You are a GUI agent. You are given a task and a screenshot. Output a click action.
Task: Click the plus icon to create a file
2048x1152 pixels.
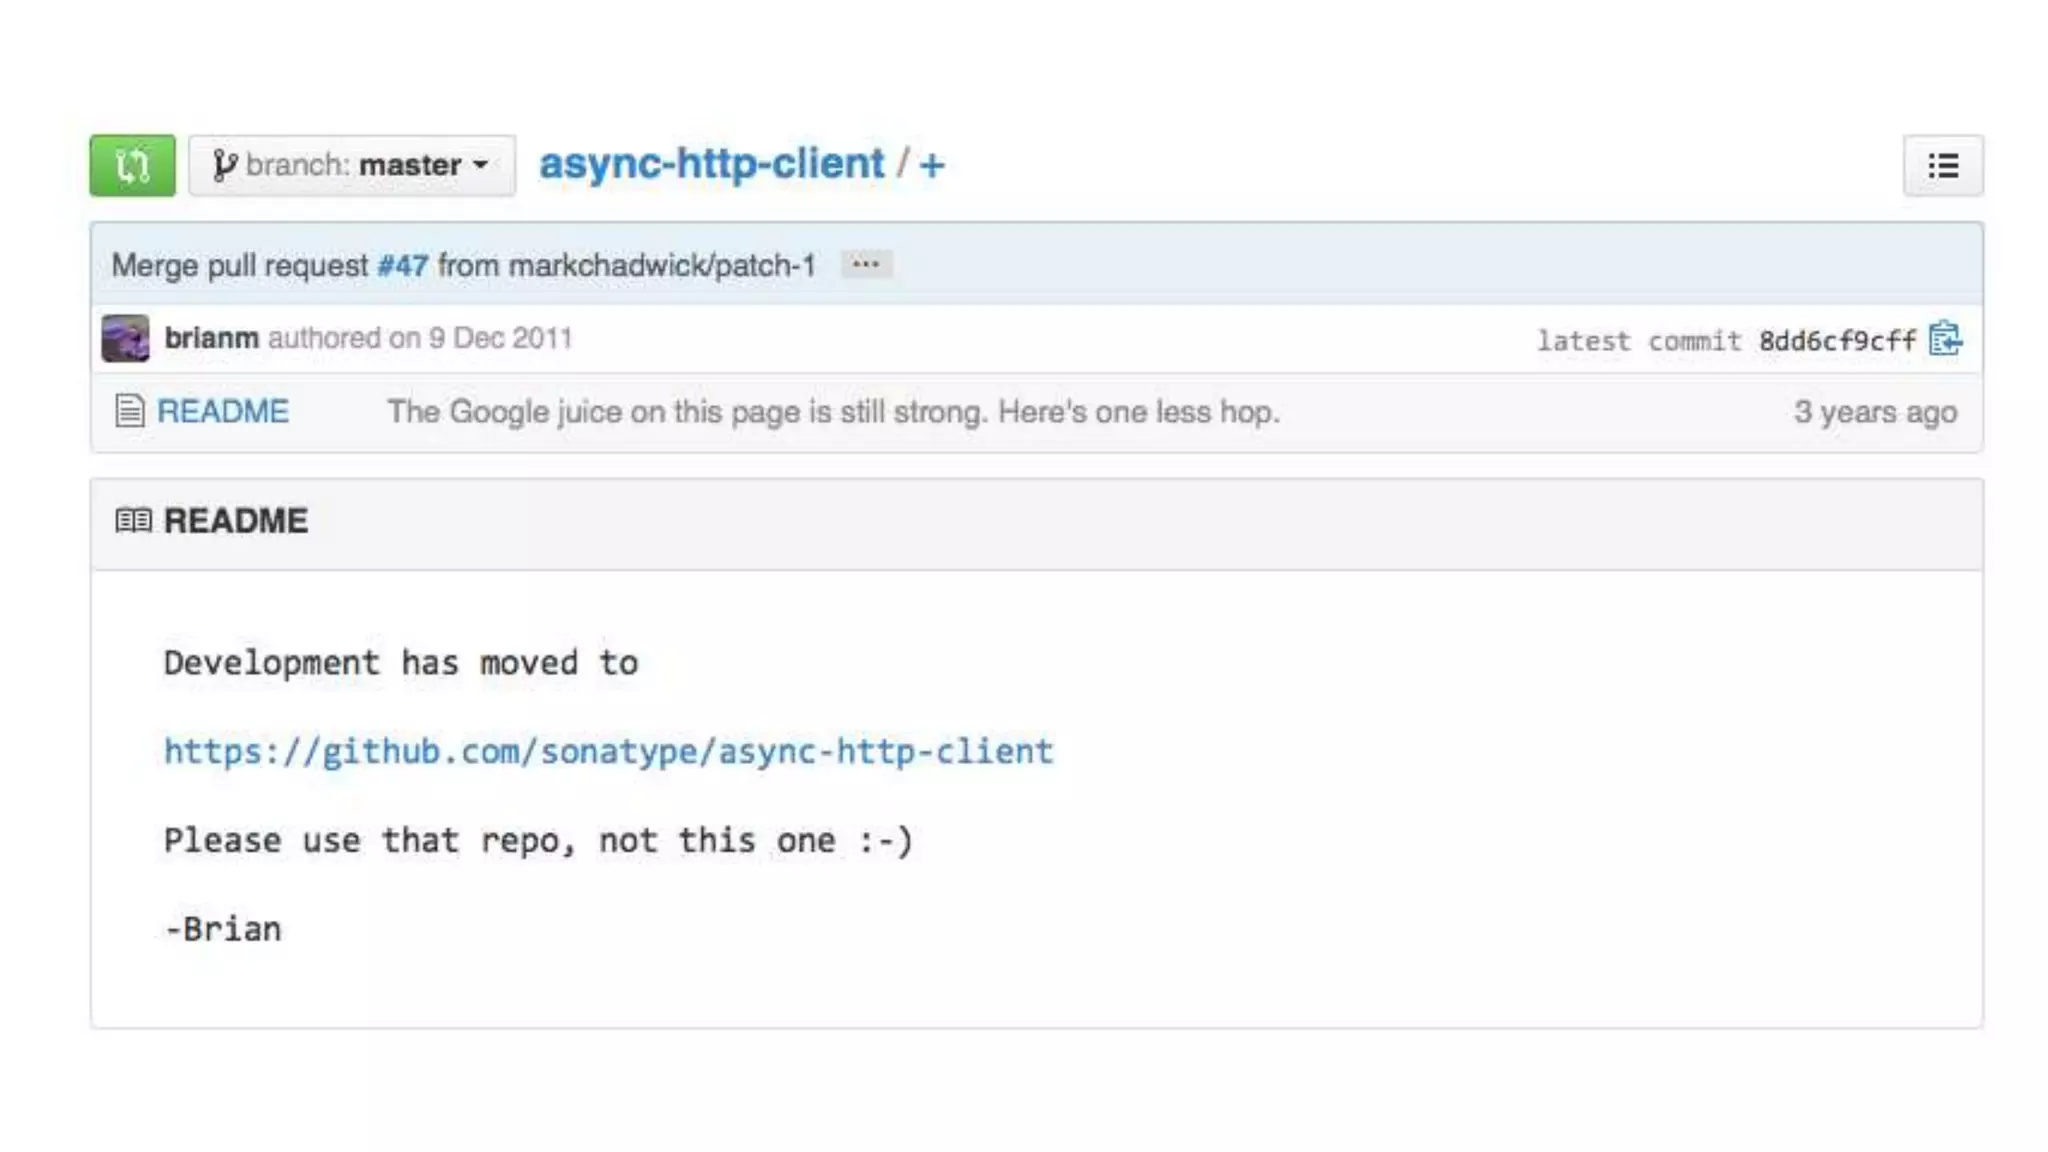(x=931, y=165)
